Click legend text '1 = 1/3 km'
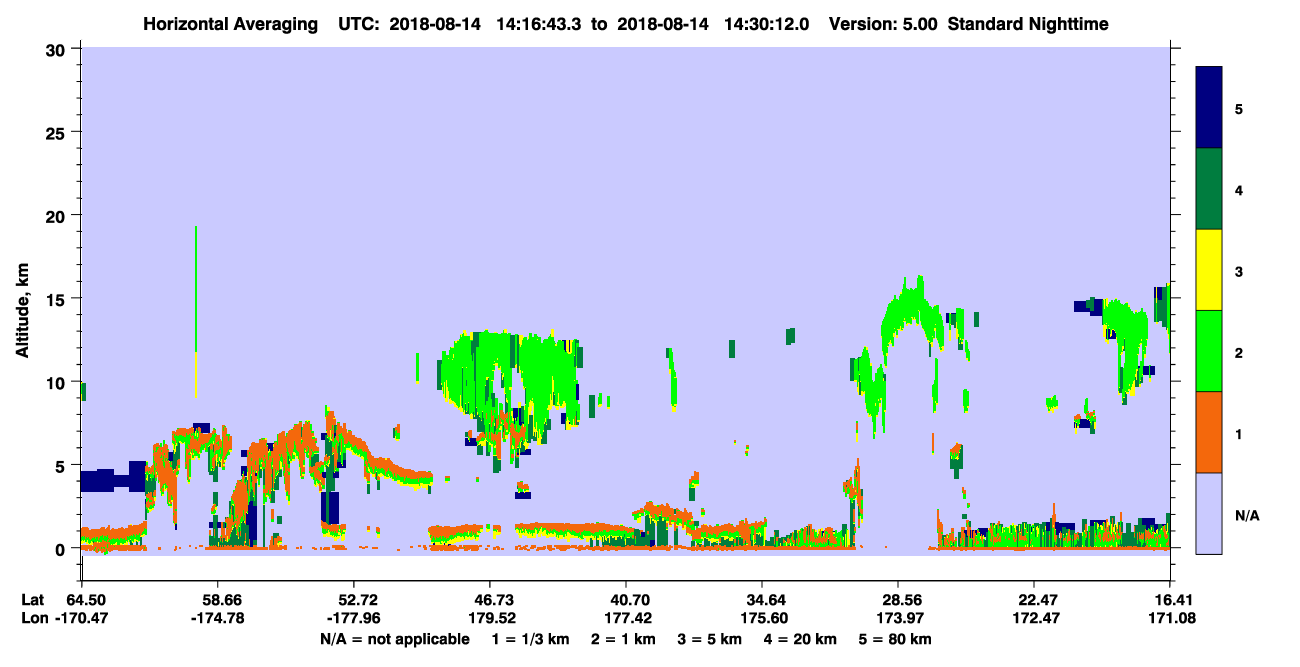The width and height of the screenshot is (1300, 667). point(531,639)
